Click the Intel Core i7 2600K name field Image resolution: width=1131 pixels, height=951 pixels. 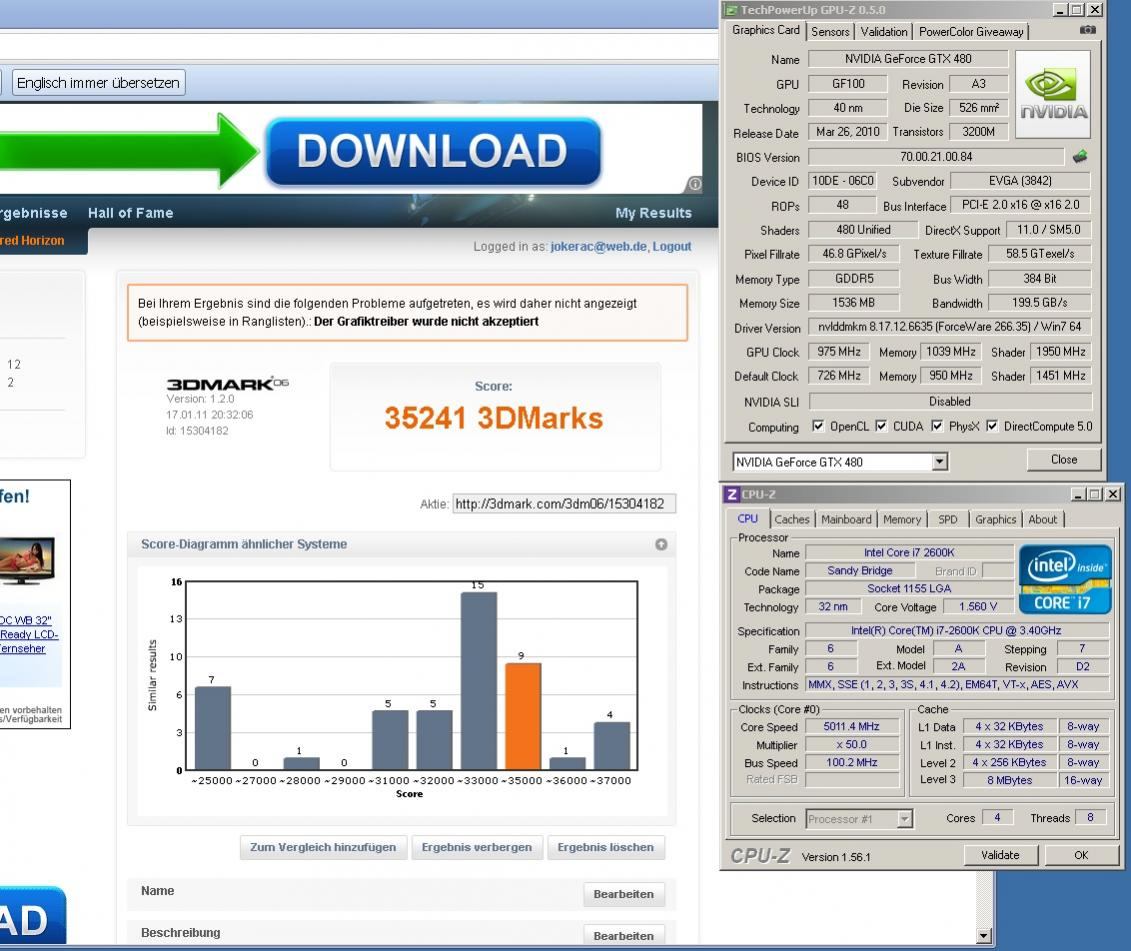pyautogui.click(x=909, y=553)
